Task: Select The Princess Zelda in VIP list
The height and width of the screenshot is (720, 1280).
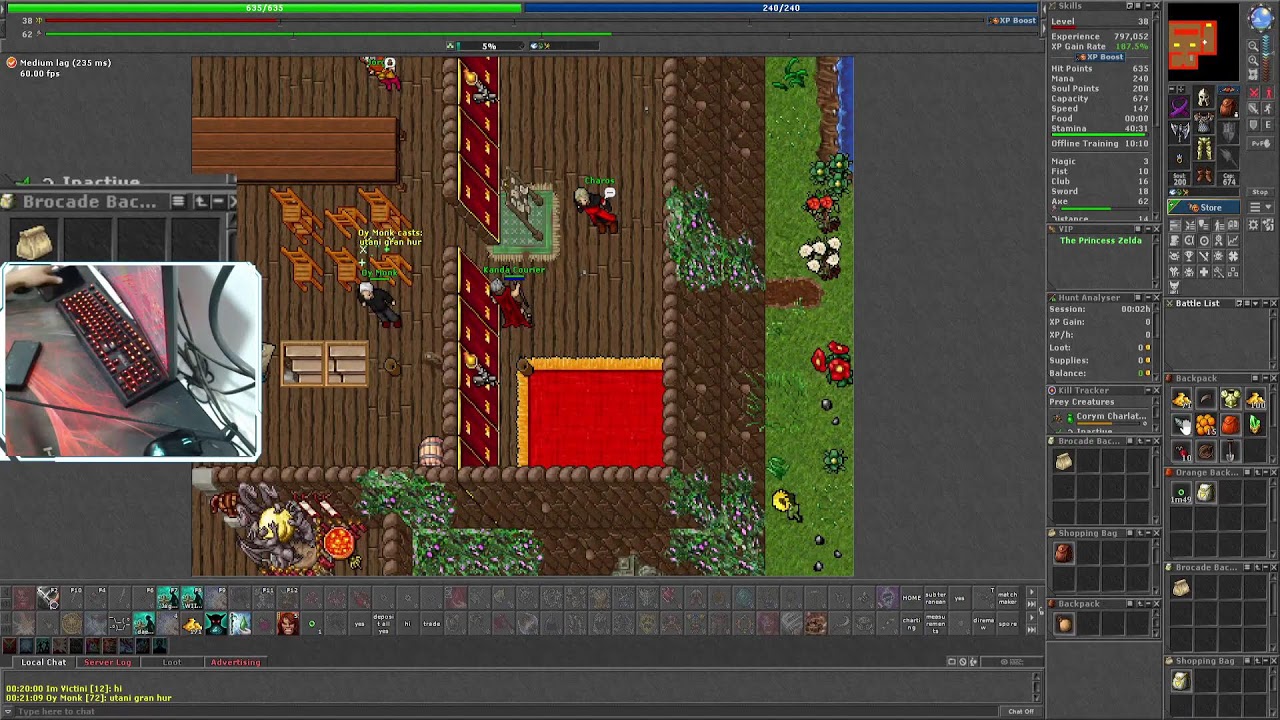Action: click(x=1100, y=241)
